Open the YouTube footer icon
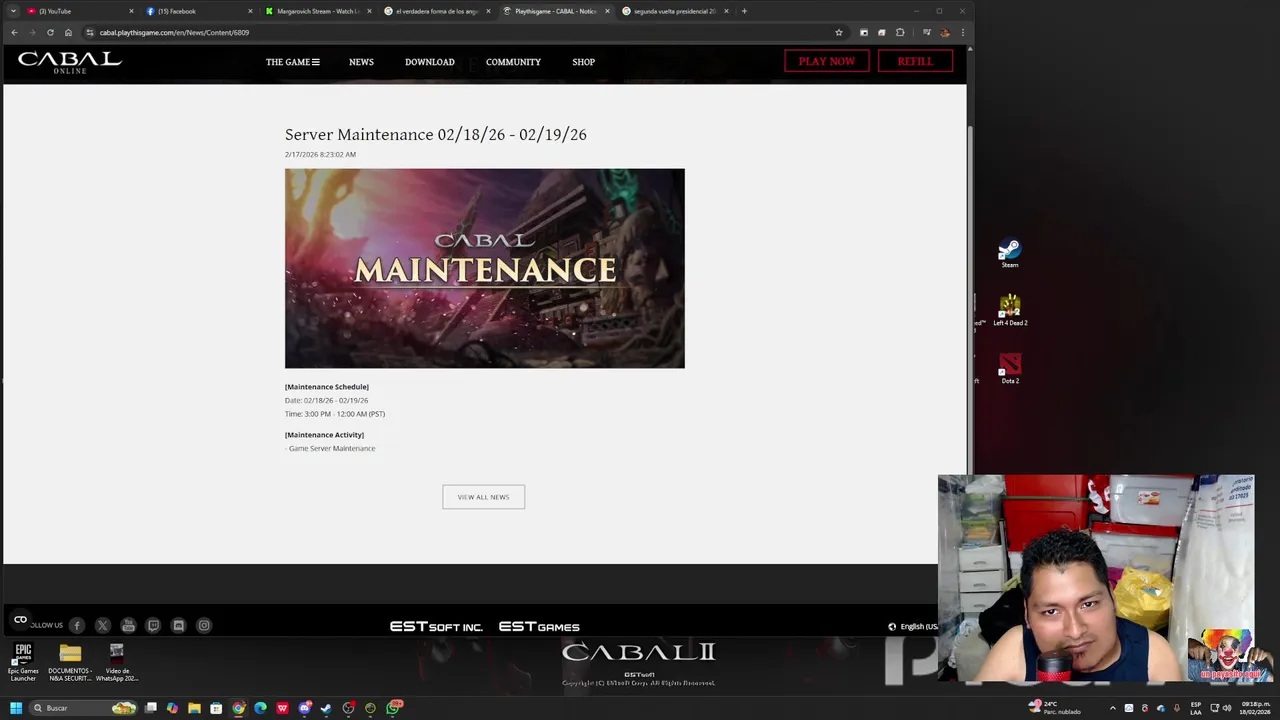The width and height of the screenshot is (1280, 720). (x=128, y=625)
